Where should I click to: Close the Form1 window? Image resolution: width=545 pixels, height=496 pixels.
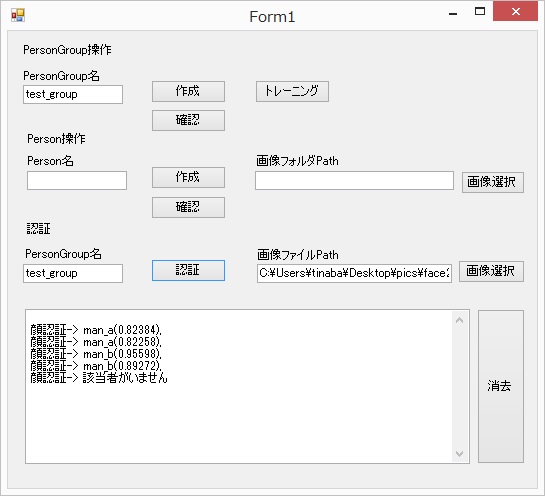pos(515,11)
